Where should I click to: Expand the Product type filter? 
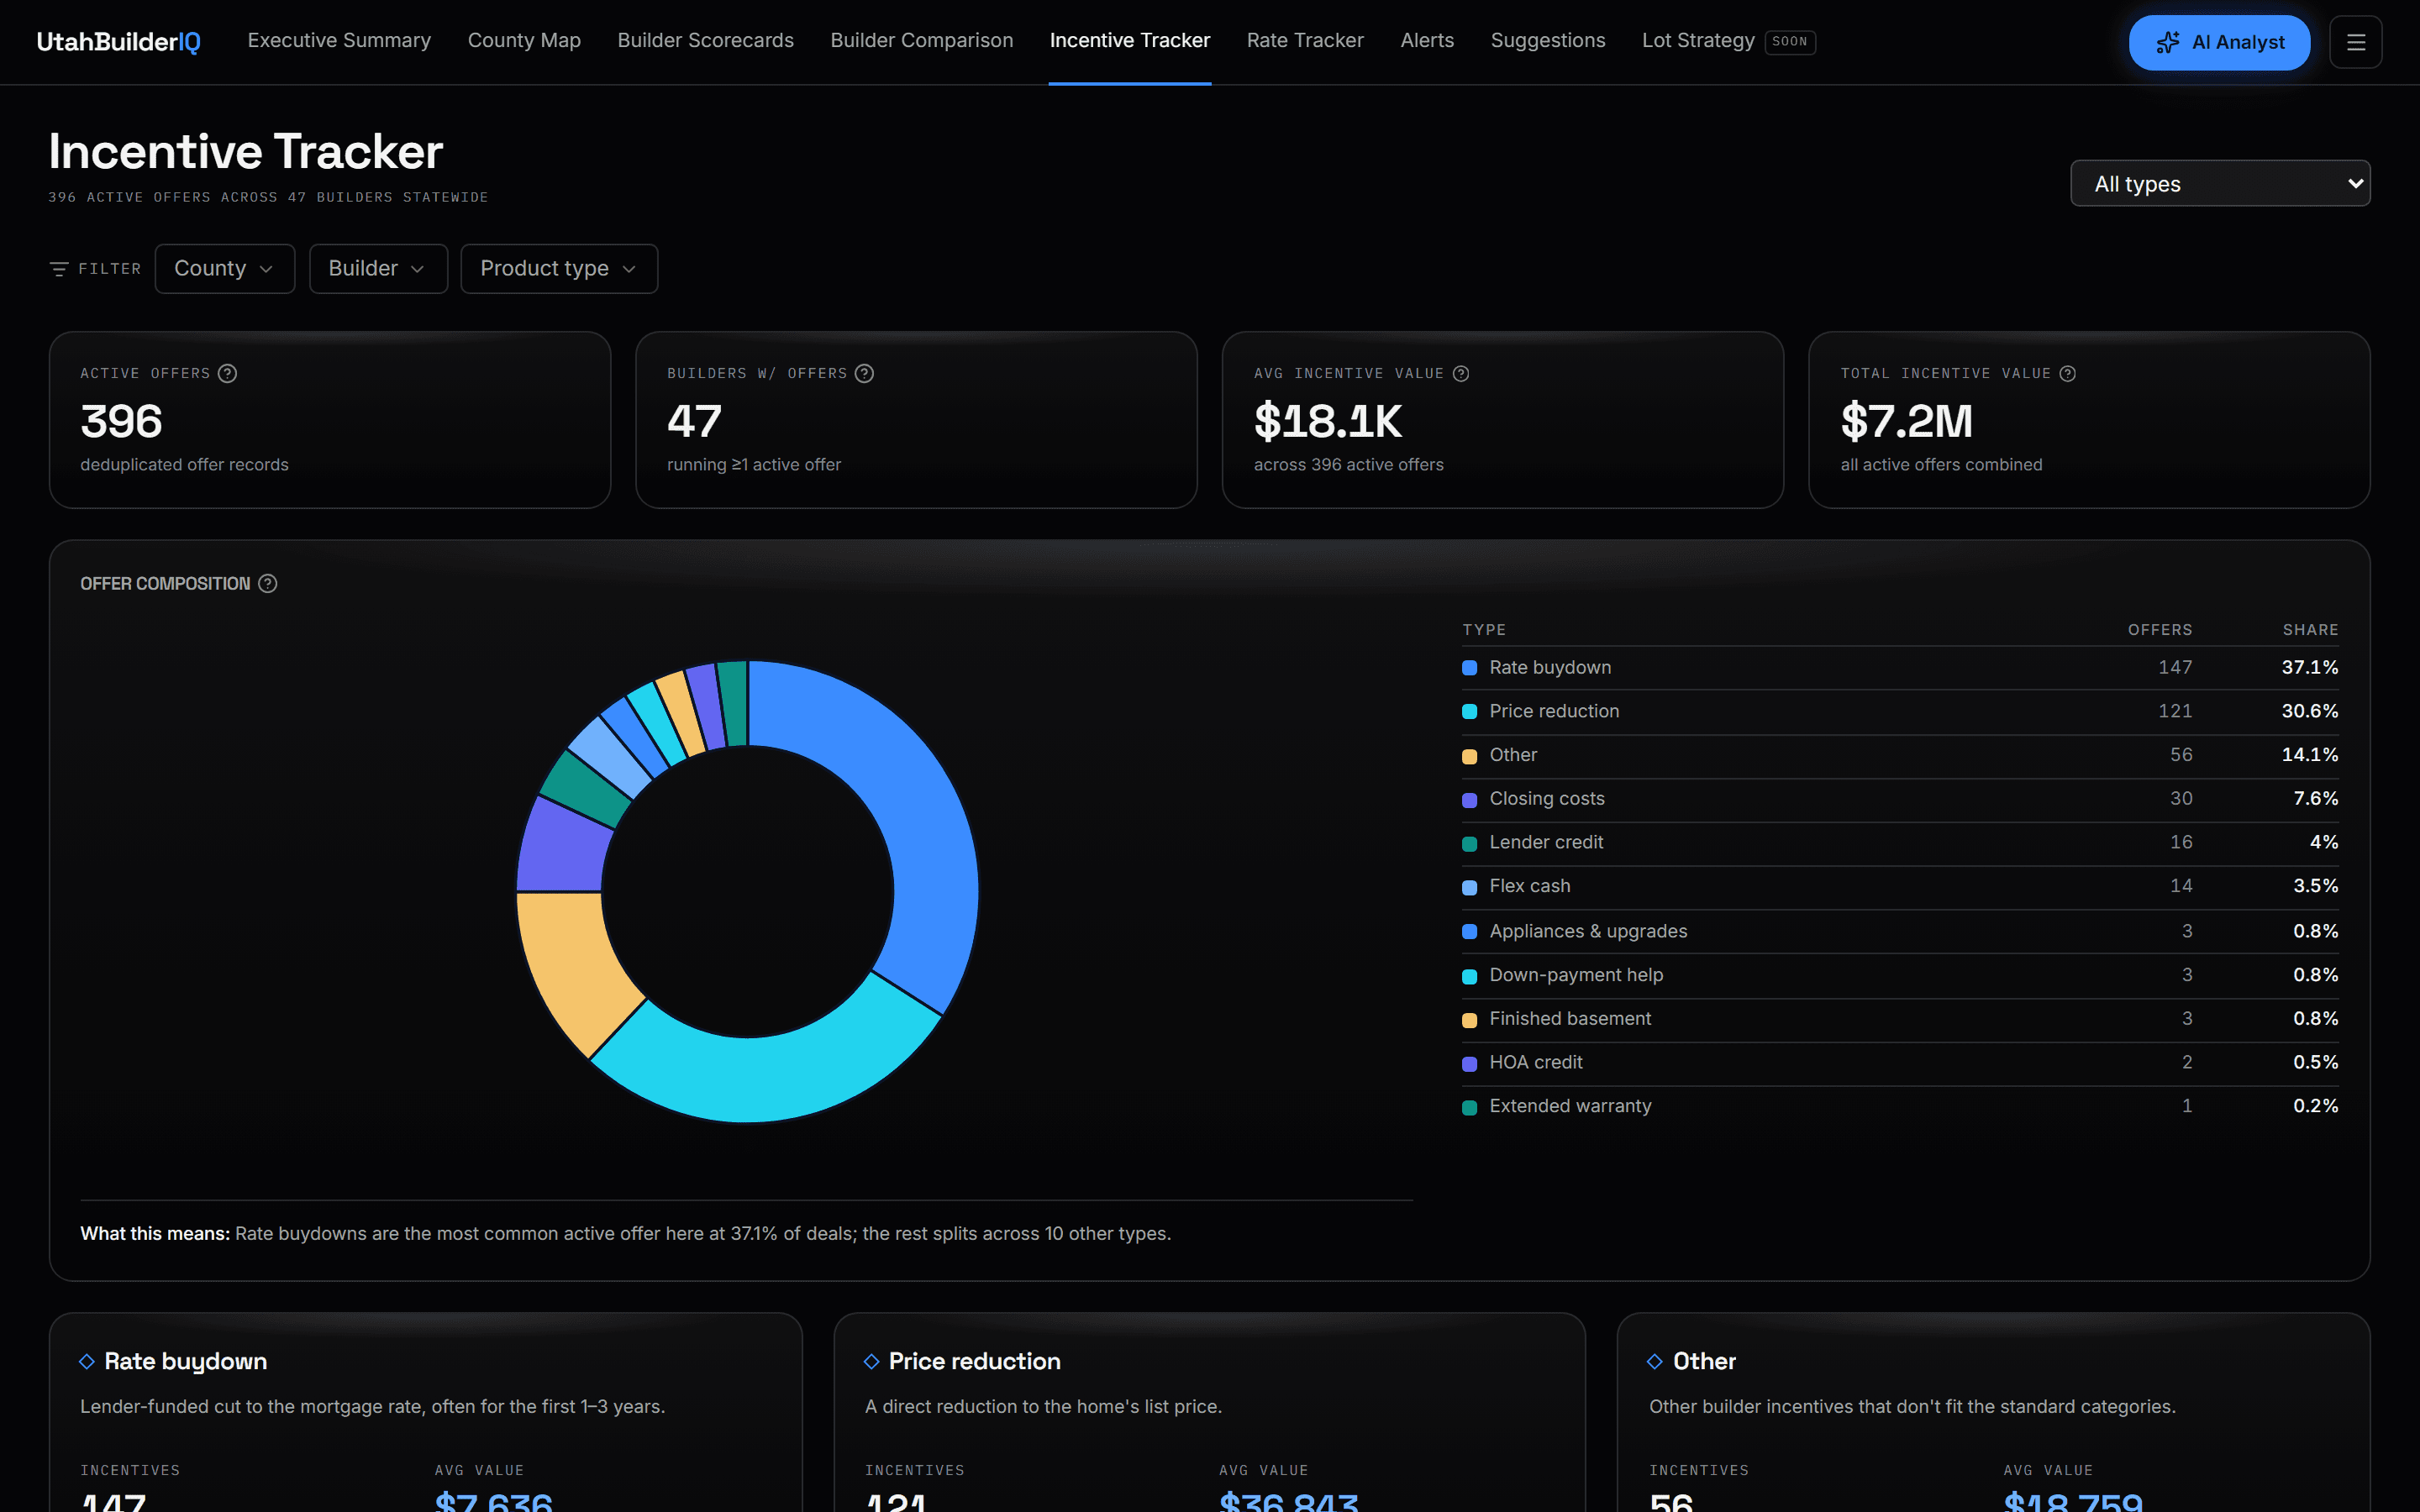[x=558, y=269]
